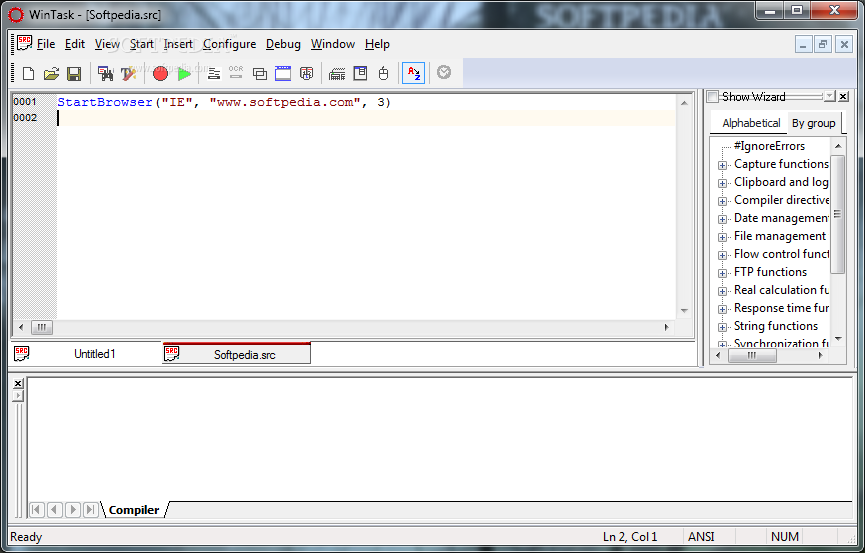Go to previous output tab arrow
Screen dimensions: 865x553
point(55,509)
